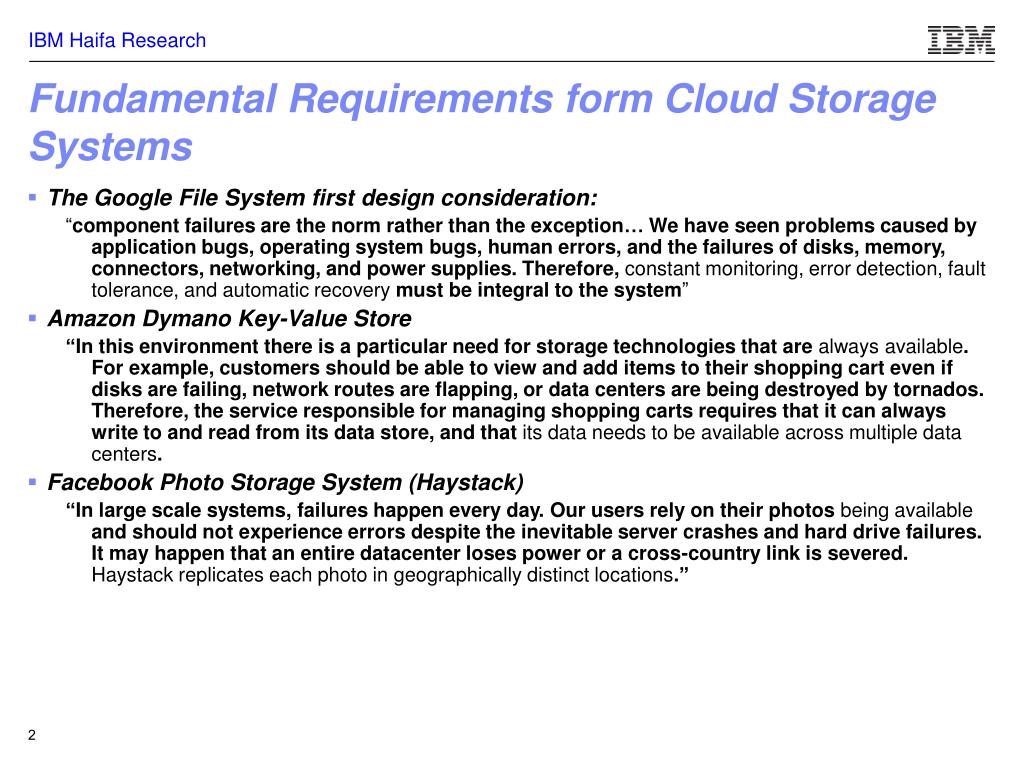Click the line starting 'Therefore, the service responsible'

pos(519,411)
